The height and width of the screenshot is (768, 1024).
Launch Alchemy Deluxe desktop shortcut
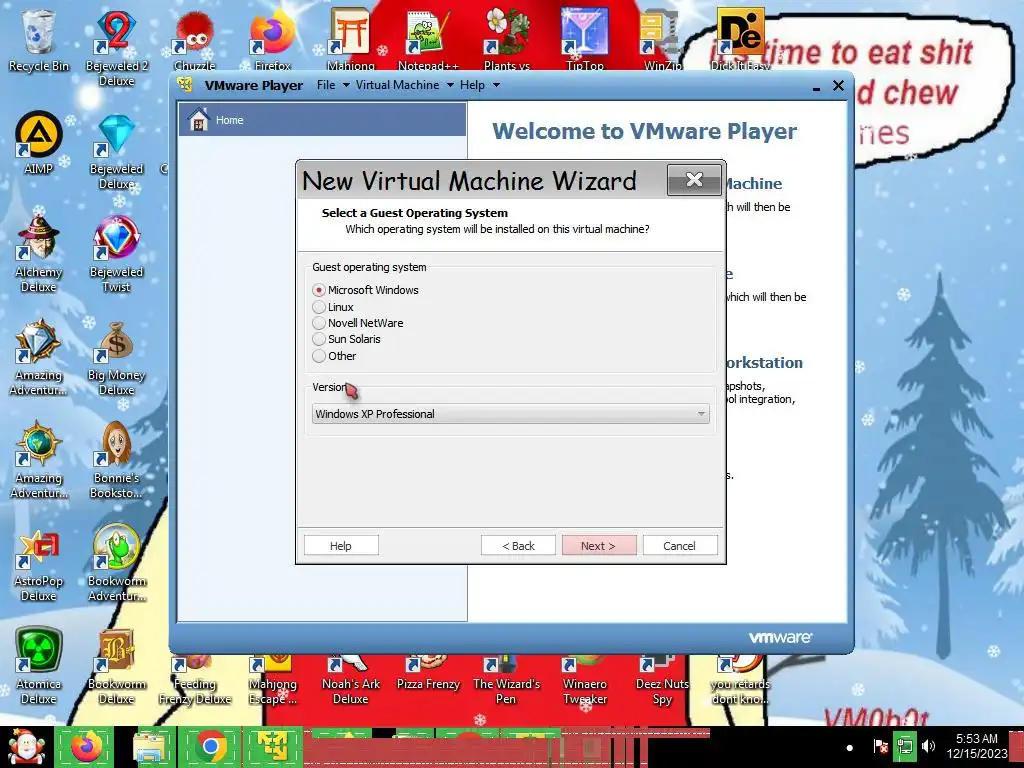pyautogui.click(x=39, y=253)
